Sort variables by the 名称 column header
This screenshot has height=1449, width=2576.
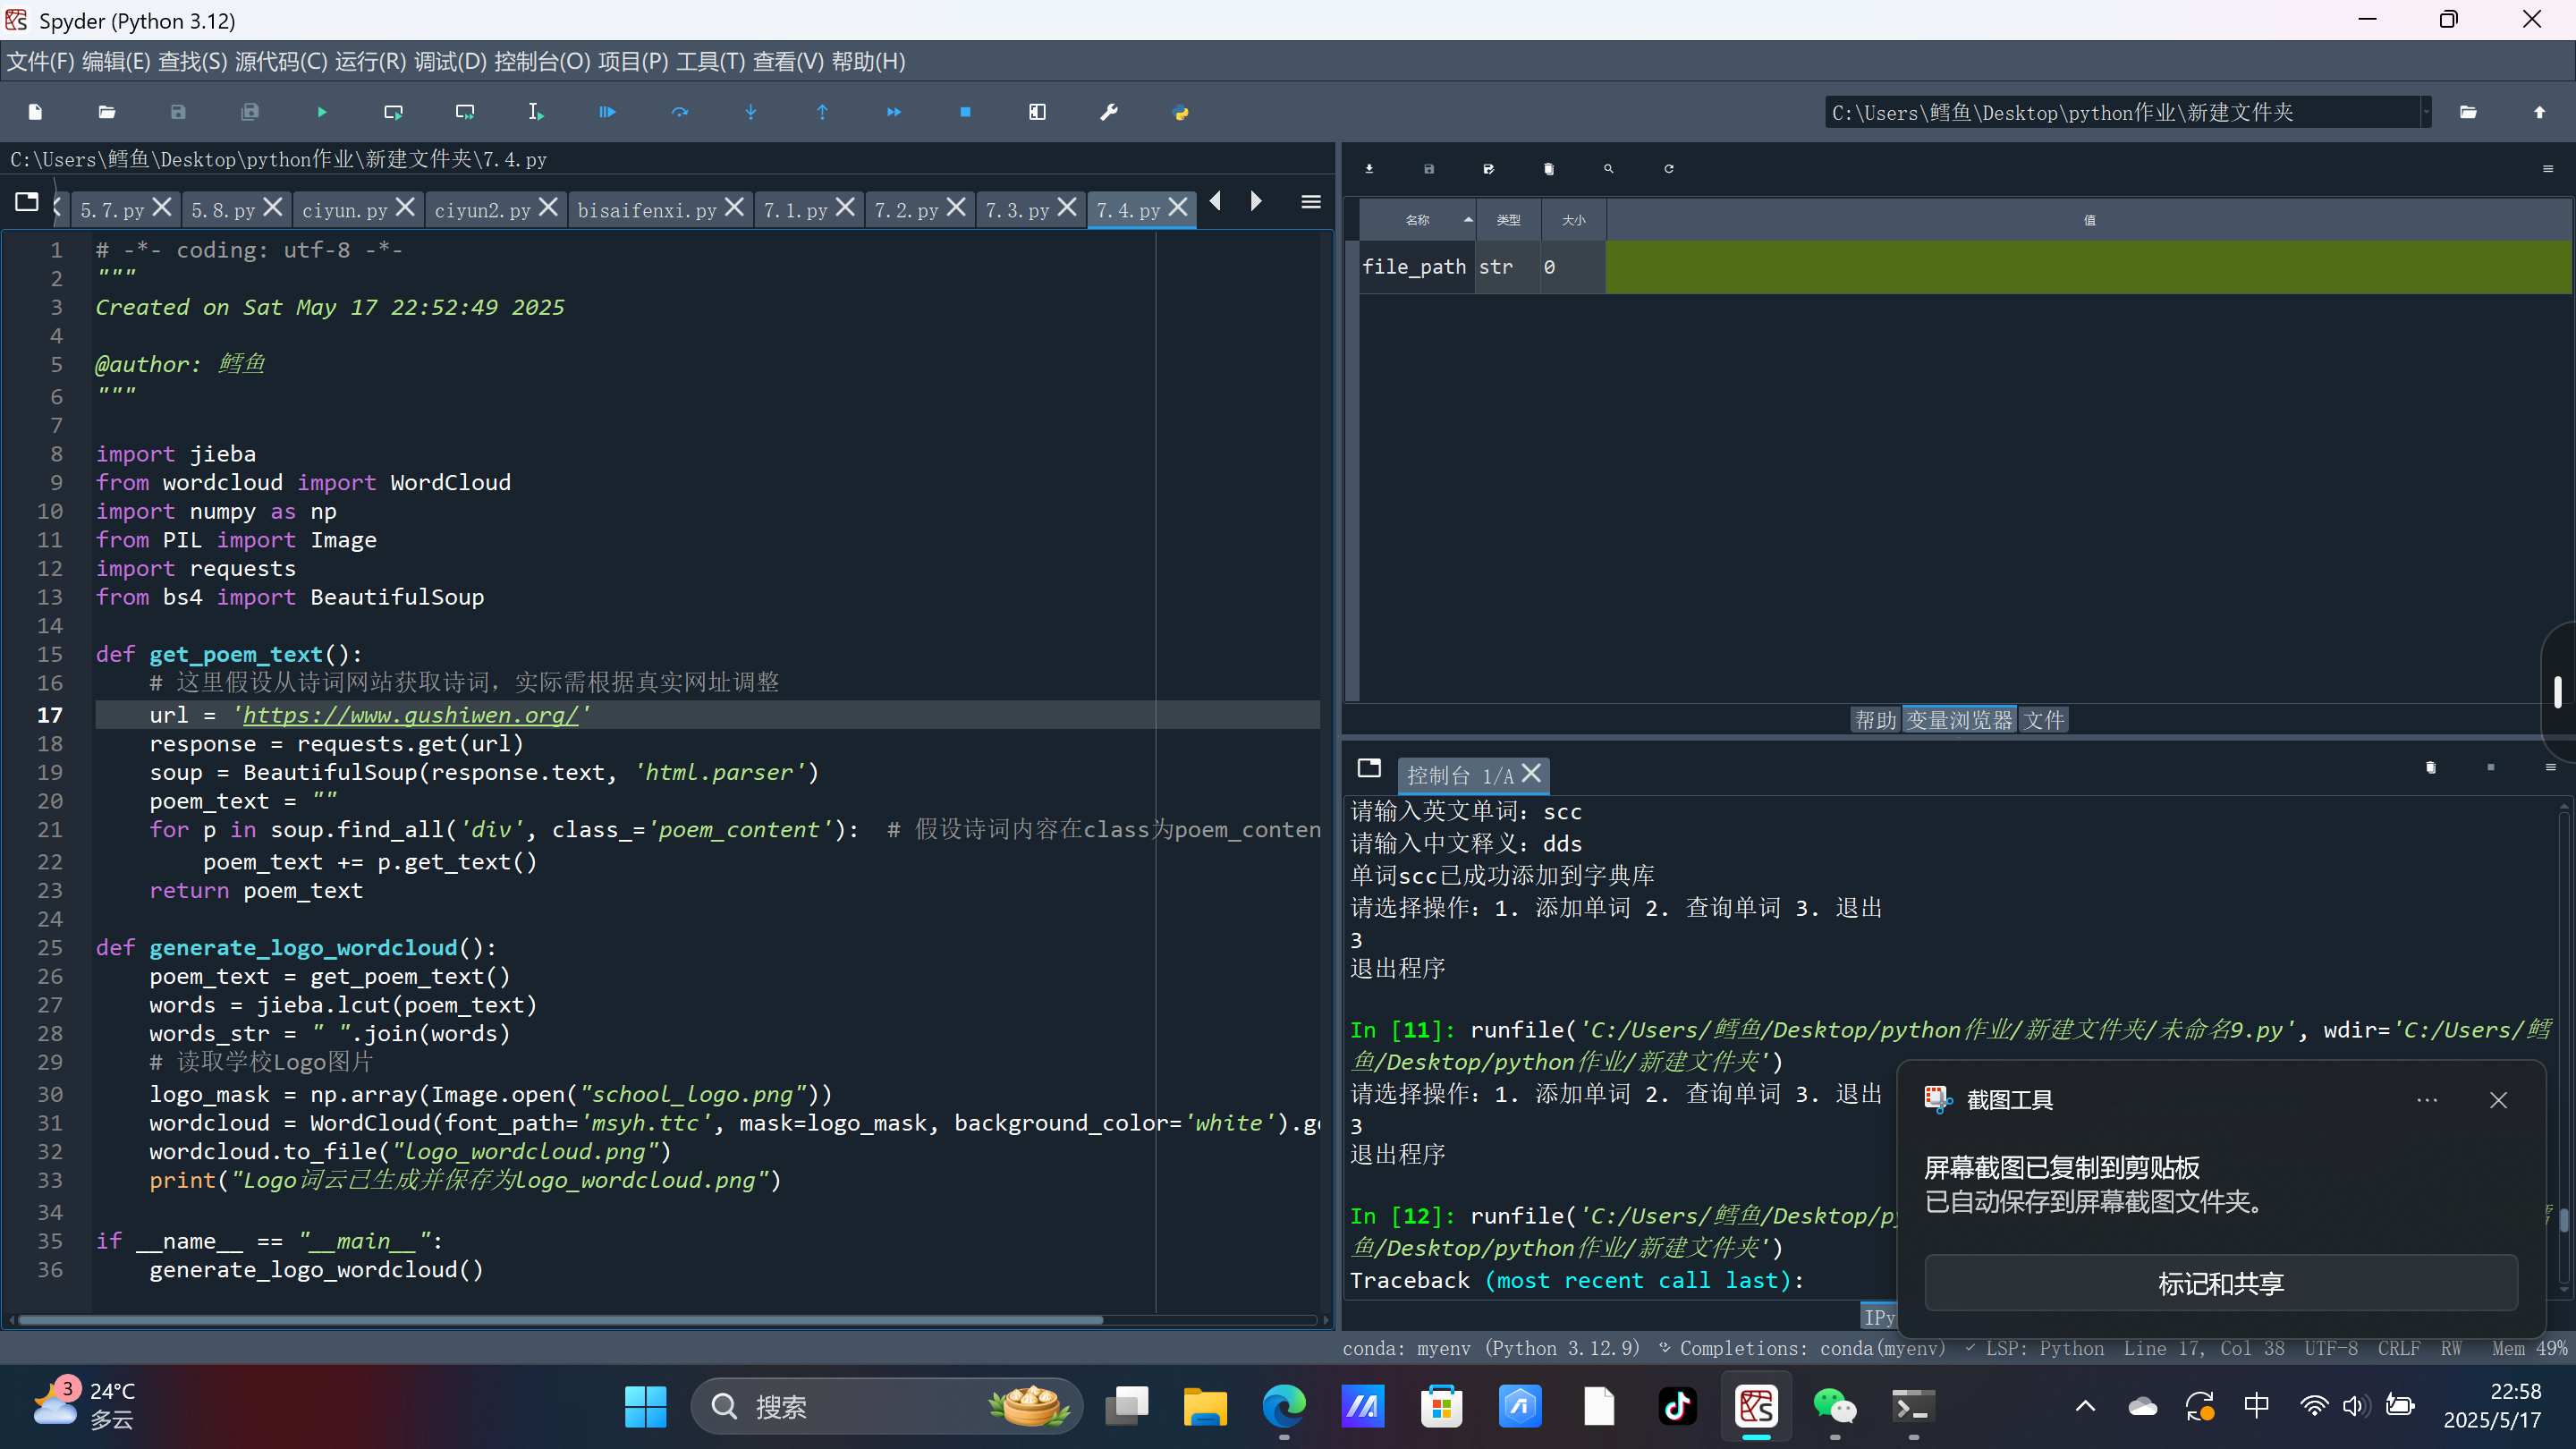[x=1417, y=220]
